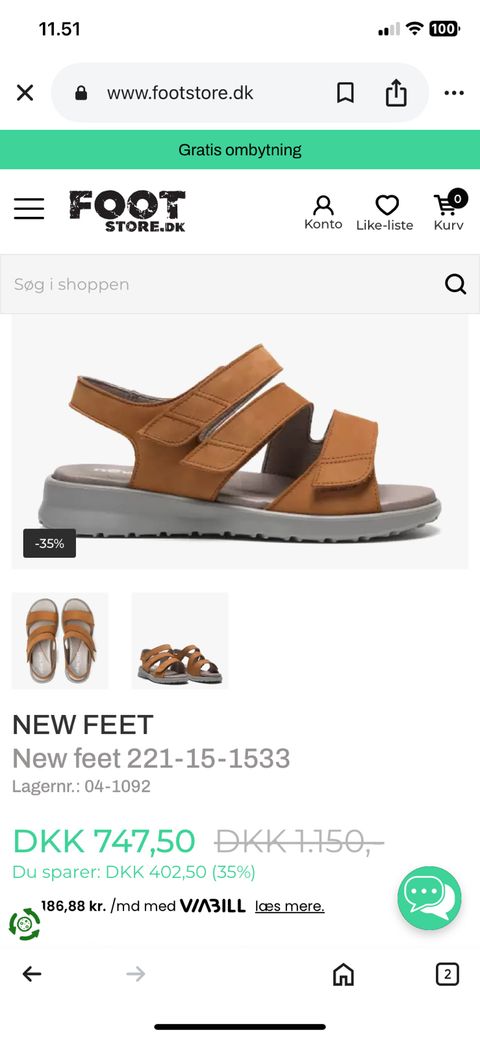This screenshot has height=1039, width=480.
Task: Follow the 'læs mere.' ViaBill link
Action: point(290,906)
